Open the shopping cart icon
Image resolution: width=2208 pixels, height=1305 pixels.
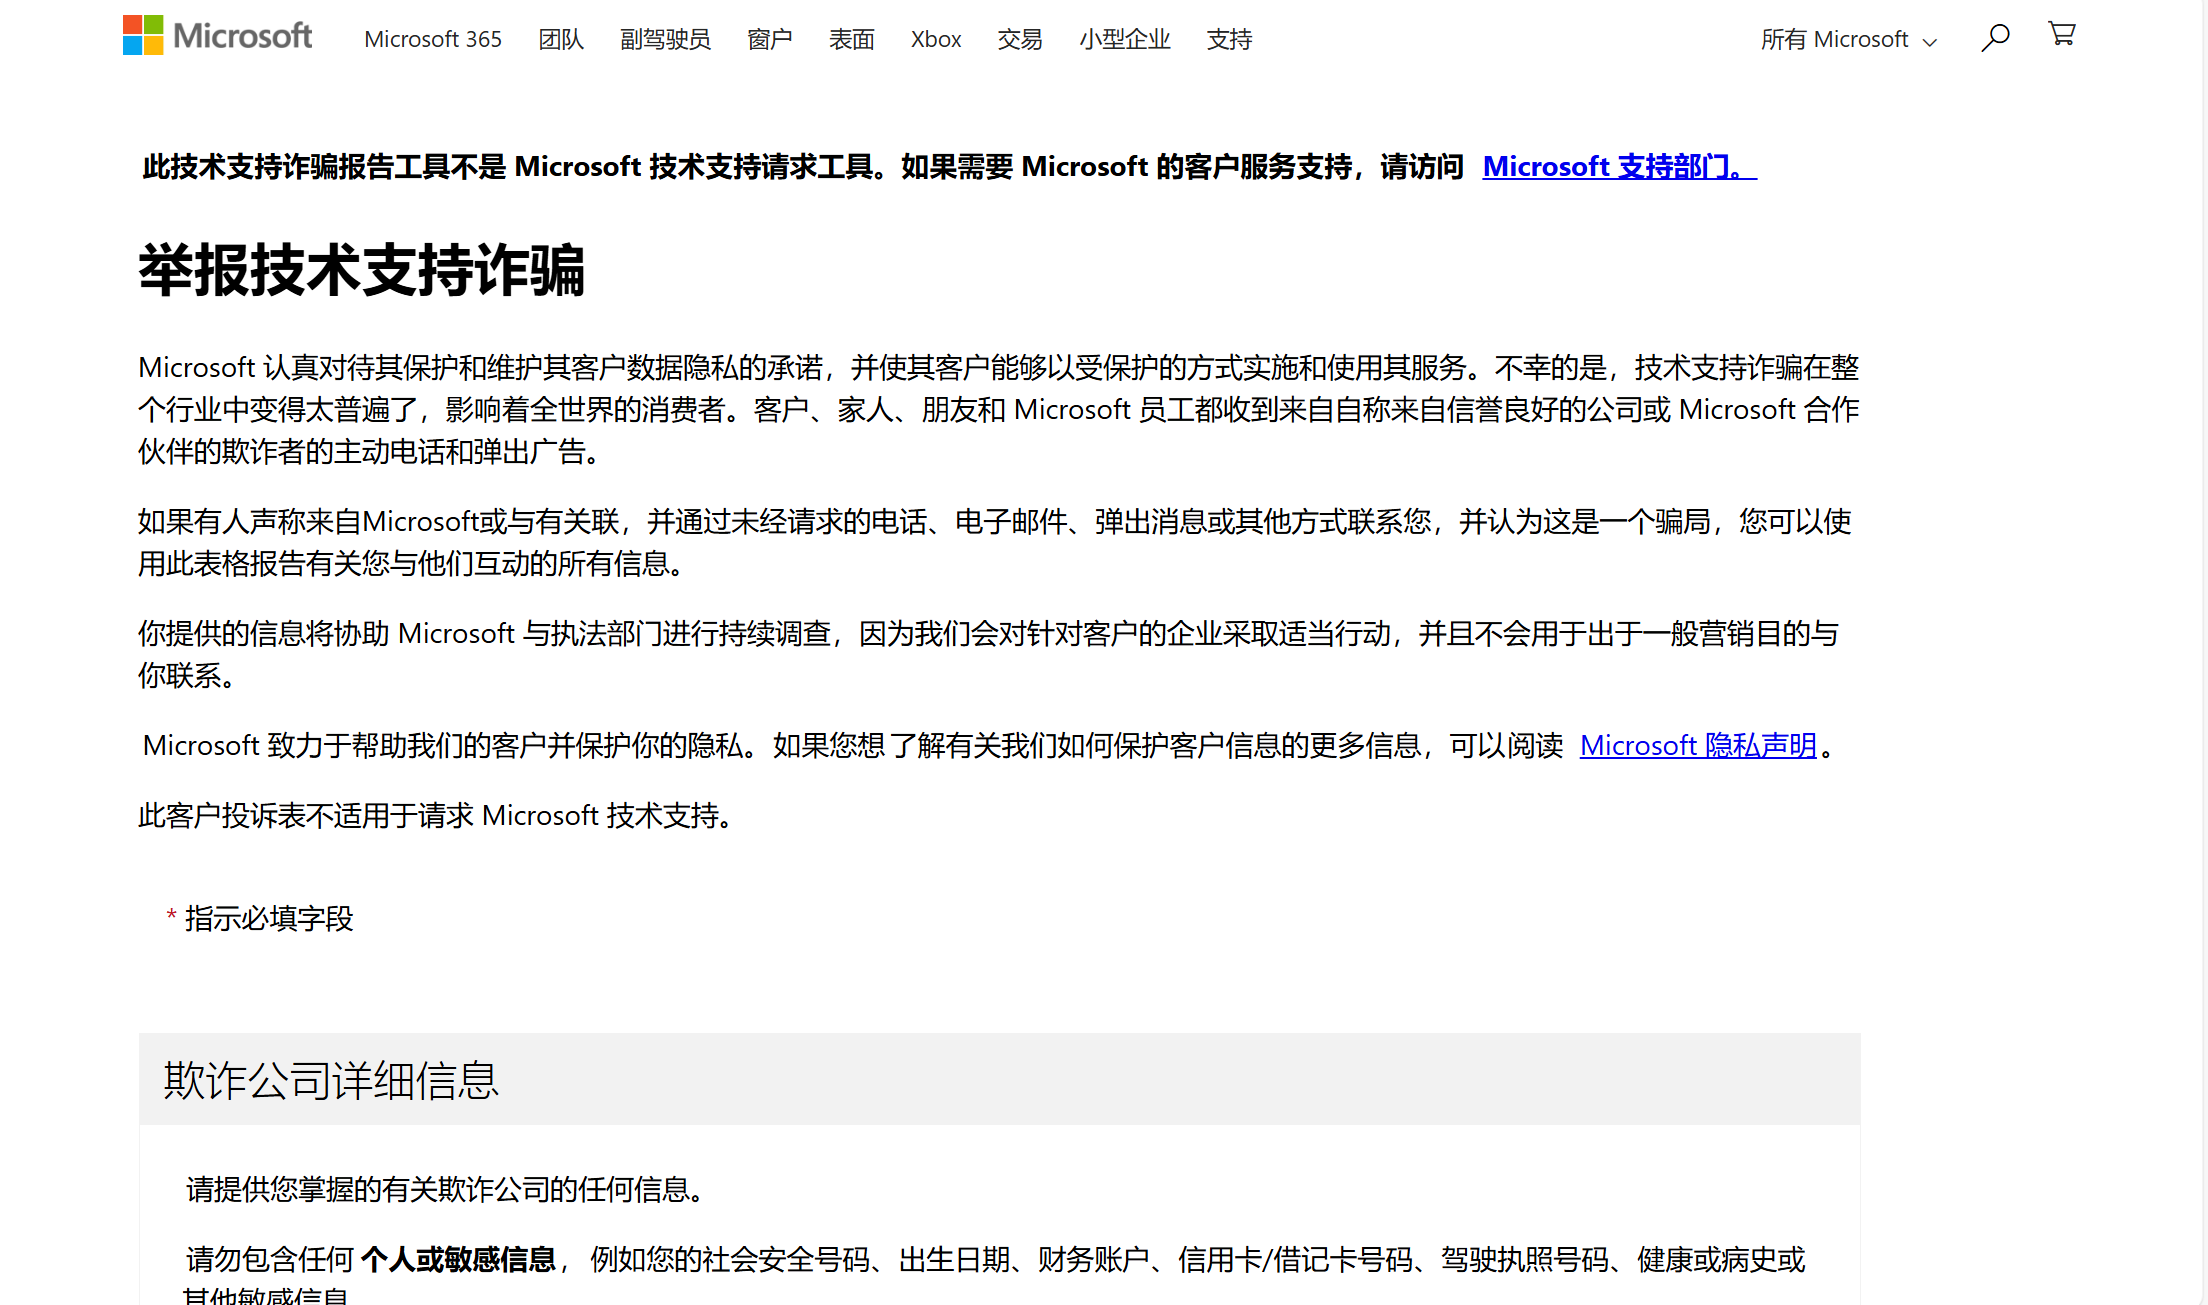click(2061, 35)
